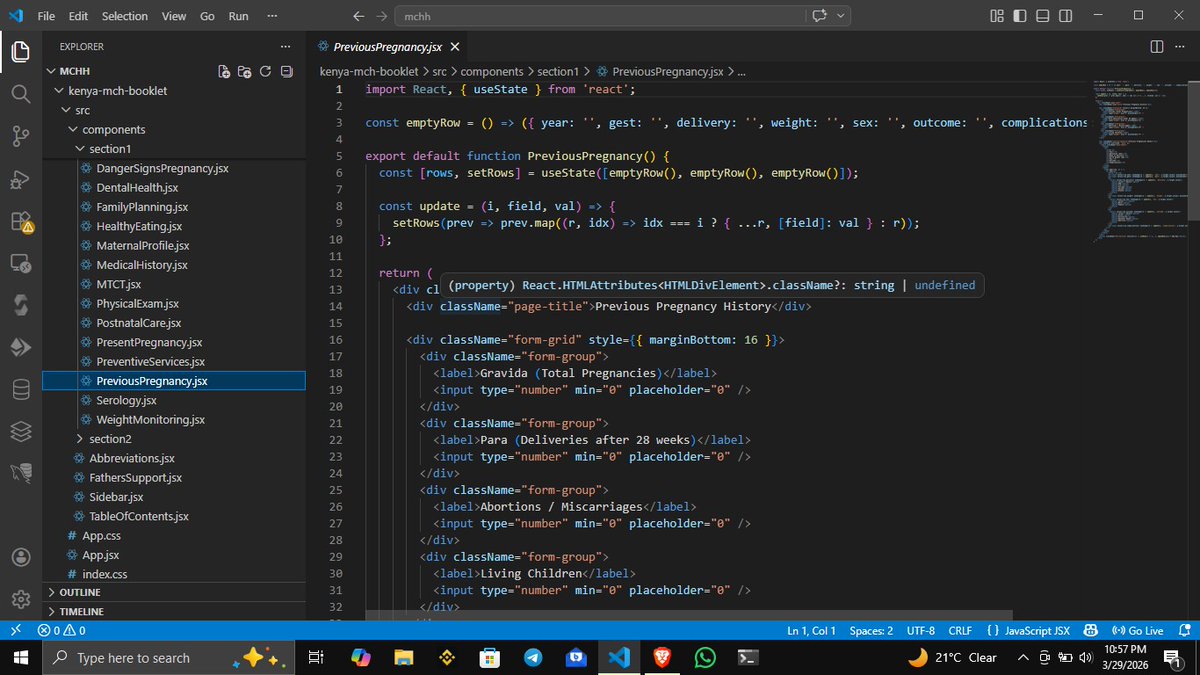Open notifications bell in status bar
The image size is (1200, 675).
[x=1185, y=631]
